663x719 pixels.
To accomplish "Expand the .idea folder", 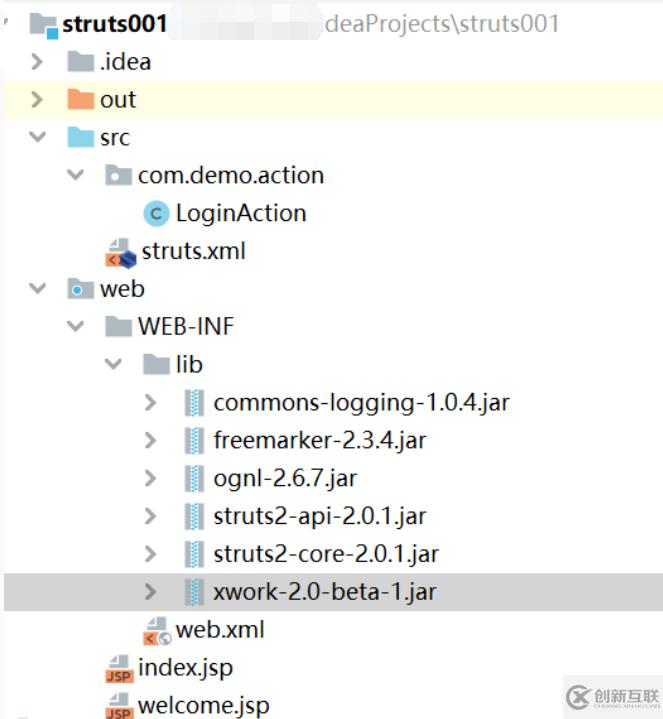I will (x=37, y=62).
